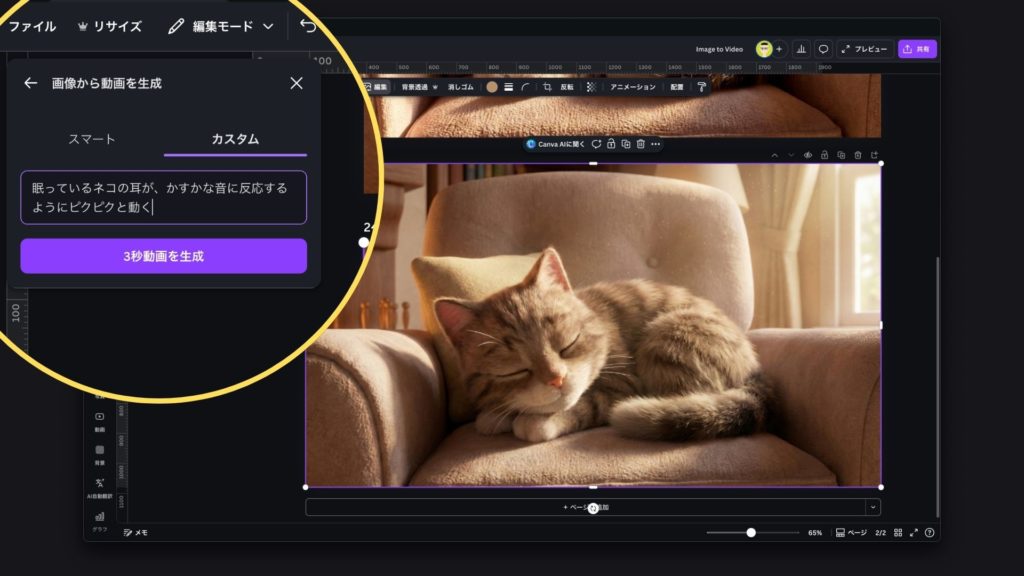
Task: Open the comments speech bubble icon
Action: click(x=823, y=49)
